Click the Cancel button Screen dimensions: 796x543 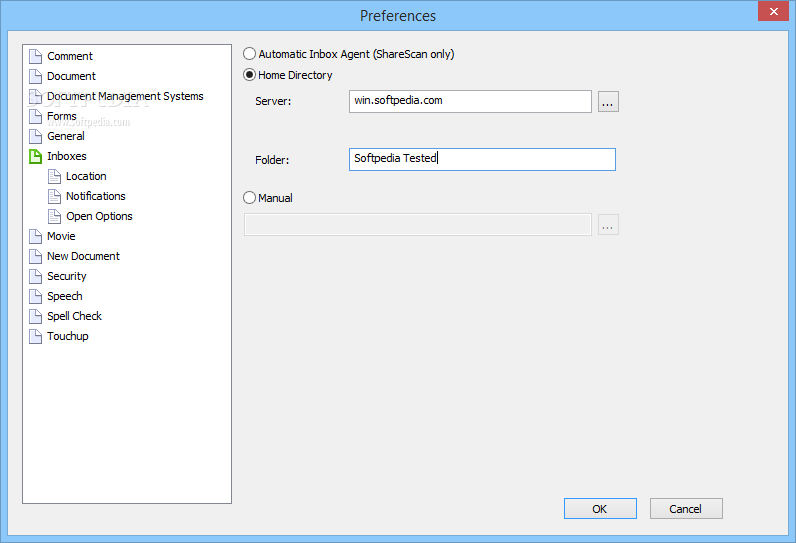point(686,509)
